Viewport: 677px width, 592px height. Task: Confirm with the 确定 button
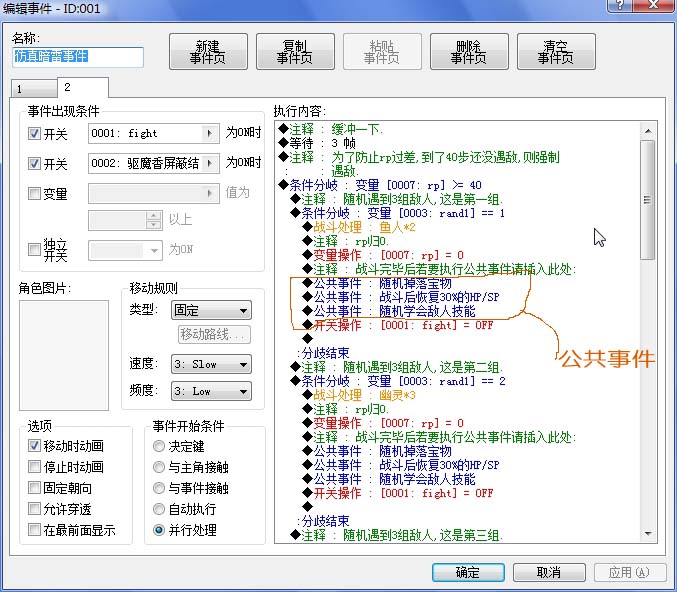click(x=468, y=572)
